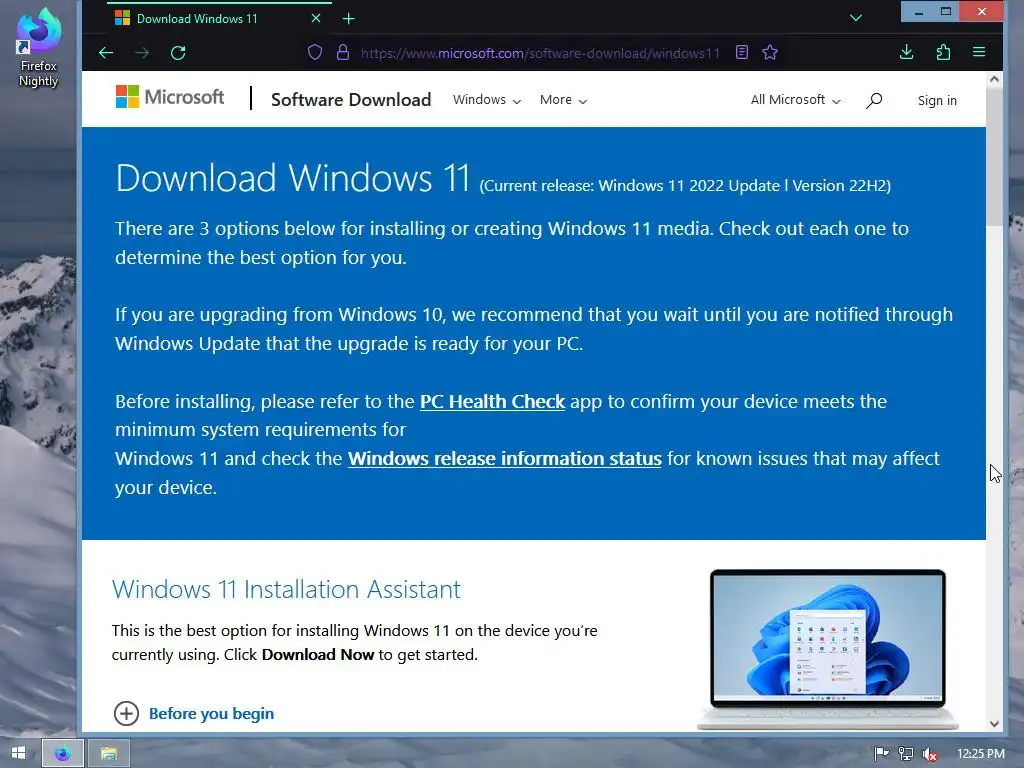Click the muted volume tray icon
The width and height of the screenshot is (1024, 768).
(930, 754)
